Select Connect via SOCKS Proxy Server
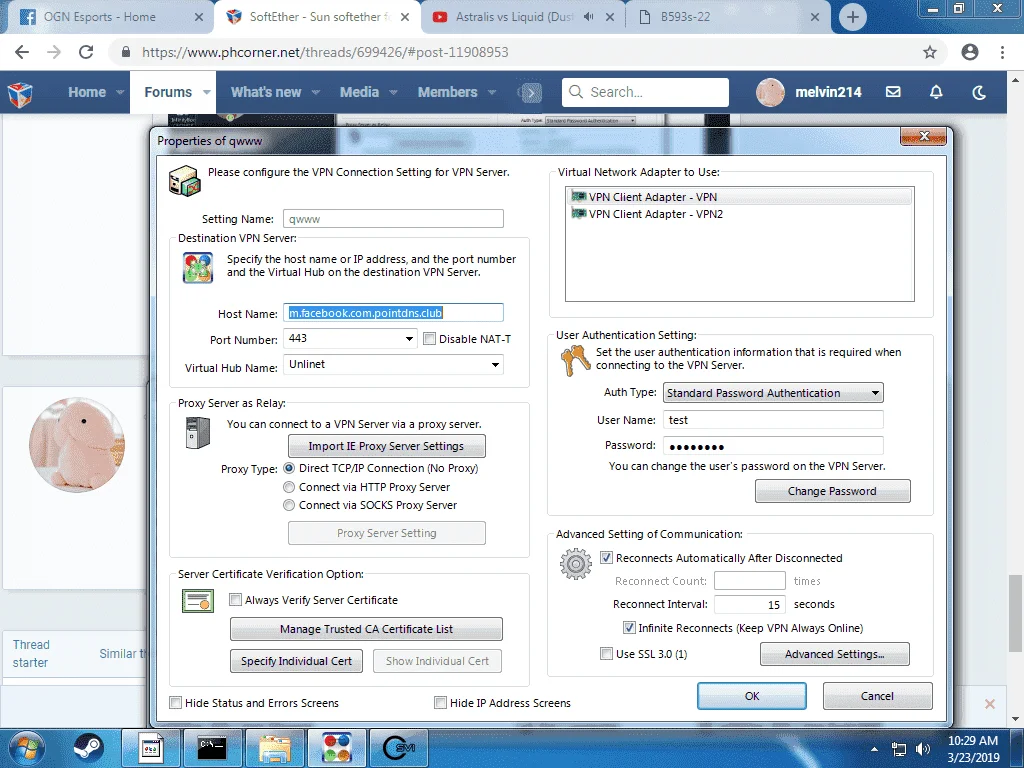Screen dimensions: 1024x768 click(289, 505)
